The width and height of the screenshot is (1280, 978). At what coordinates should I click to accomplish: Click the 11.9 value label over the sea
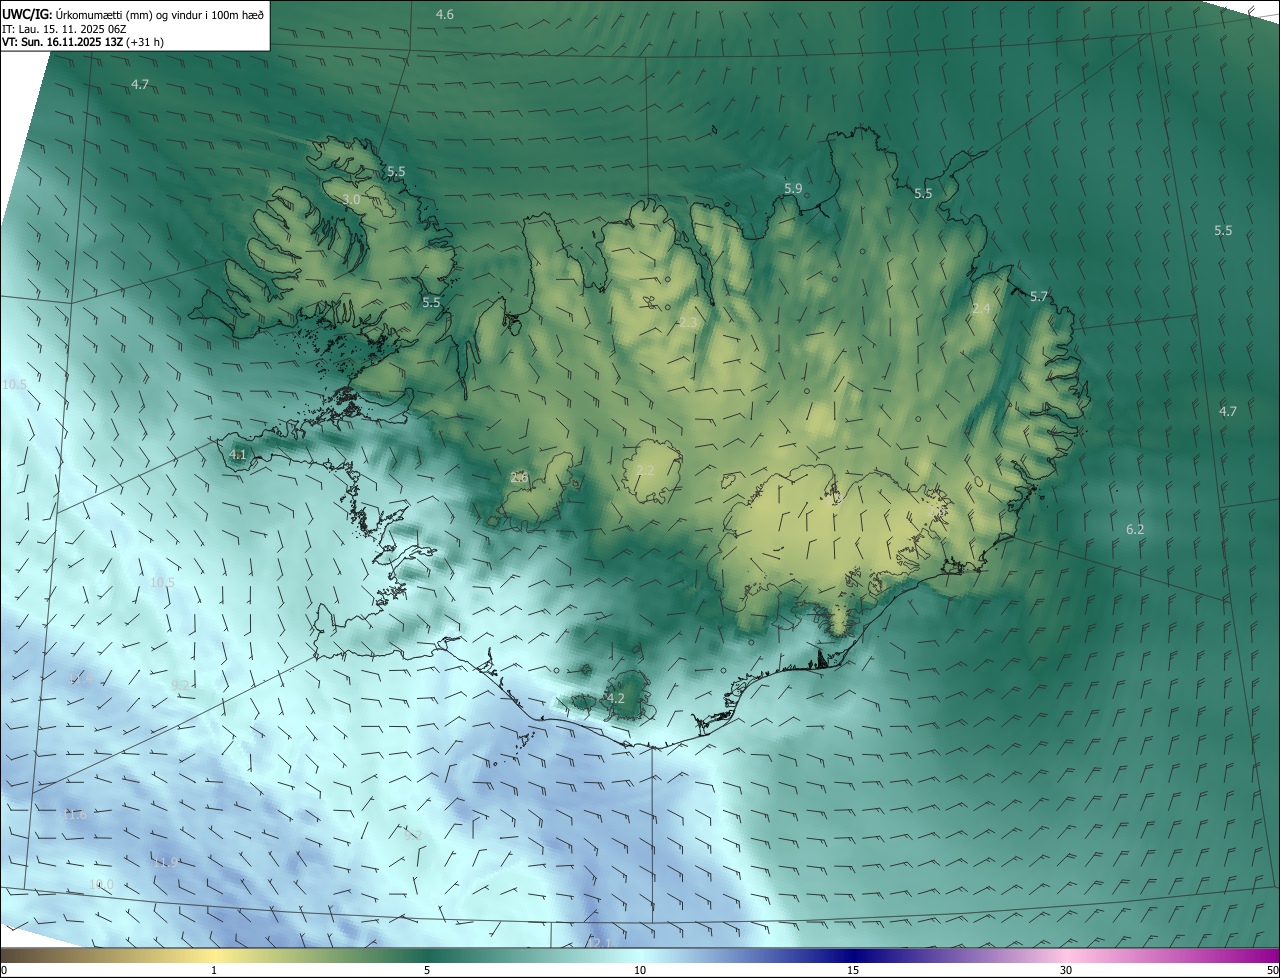(166, 861)
